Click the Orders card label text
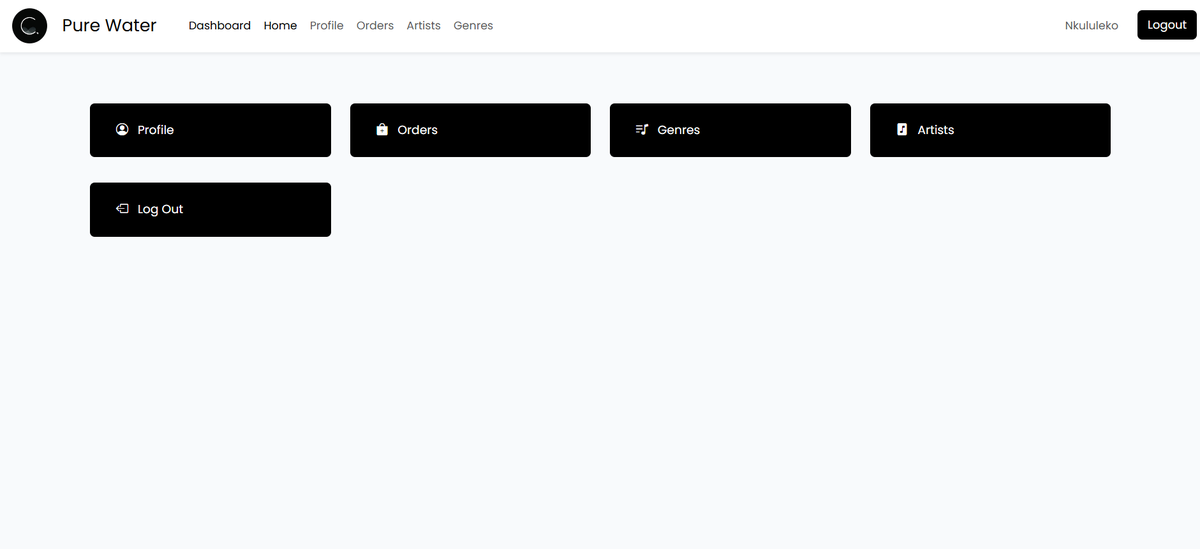Screen dimensions: 1200x549 (418, 130)
